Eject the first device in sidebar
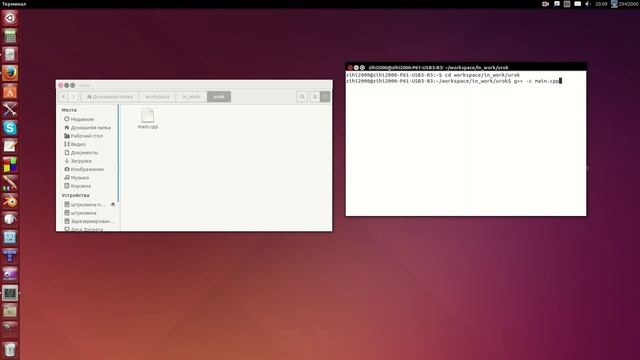640x360 pixels. tap(113, 204)
